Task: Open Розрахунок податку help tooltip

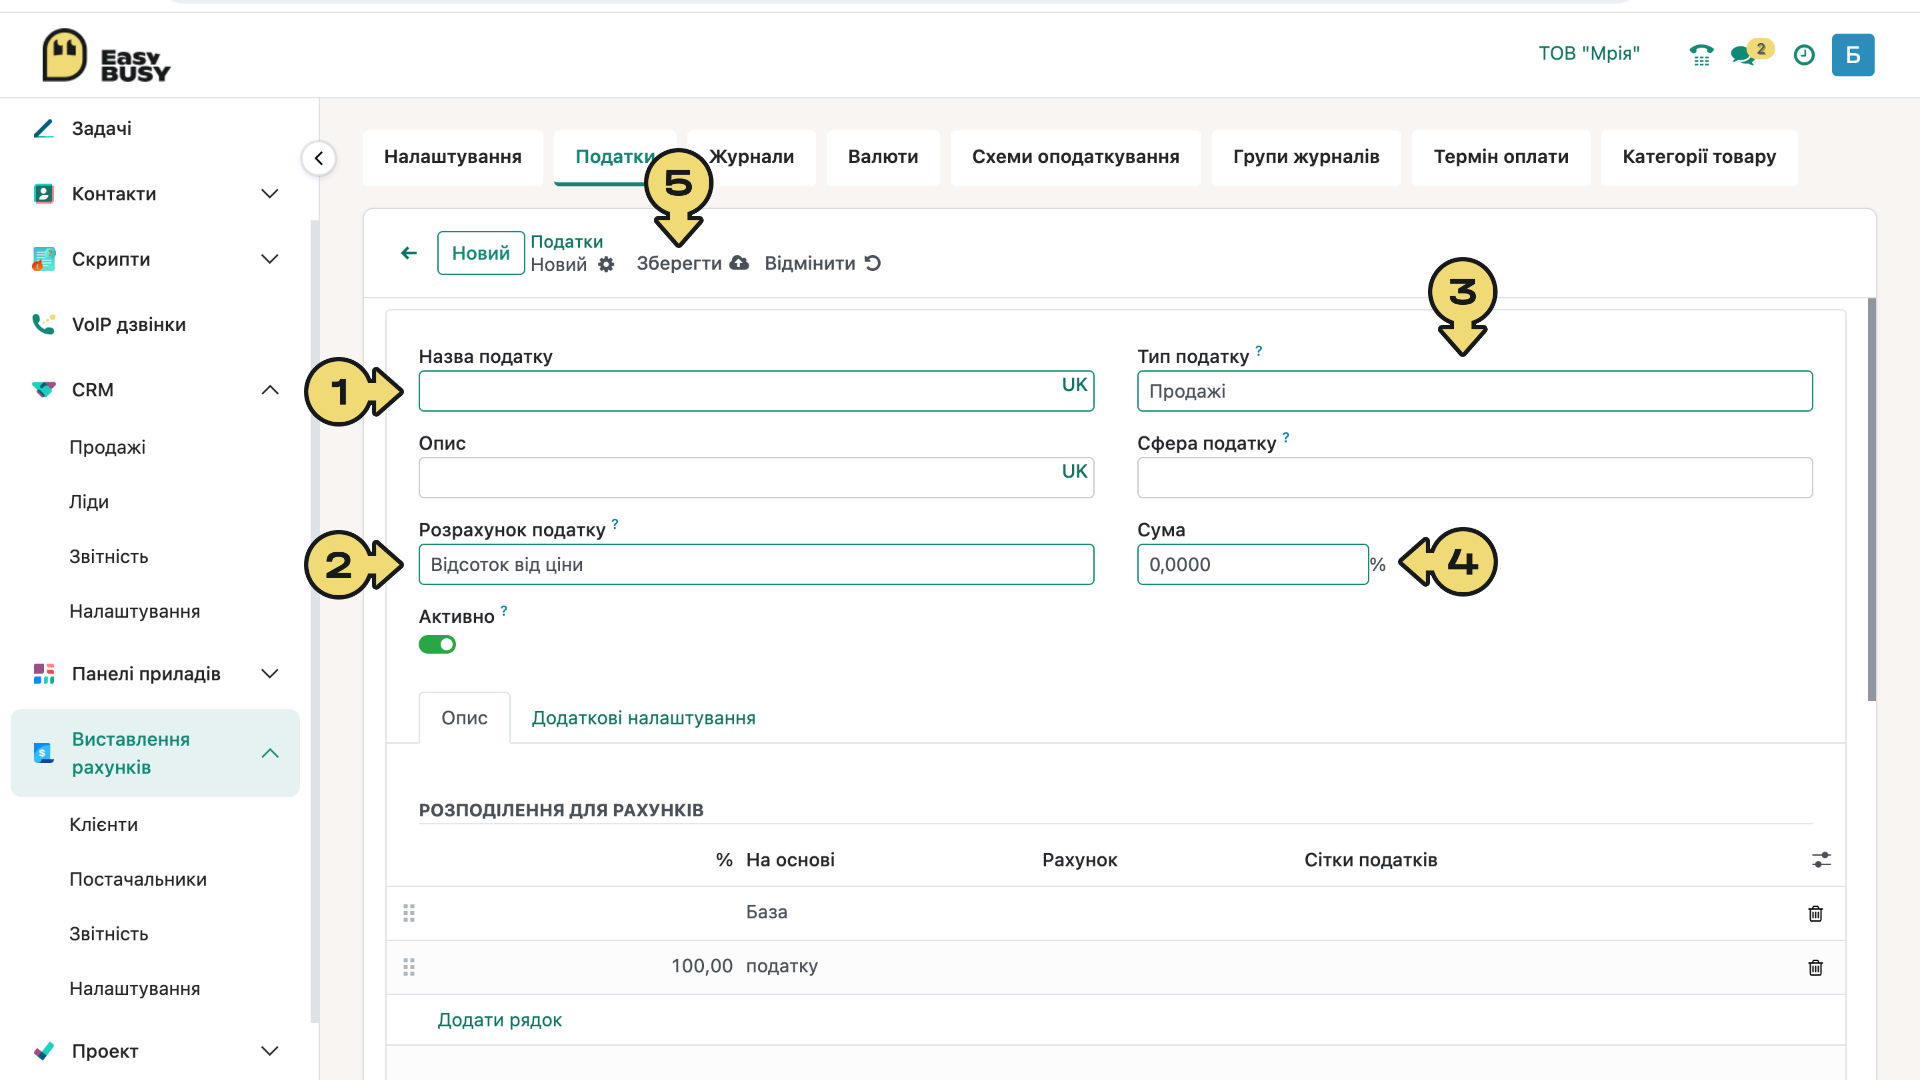Action: [x=615, y=524]
